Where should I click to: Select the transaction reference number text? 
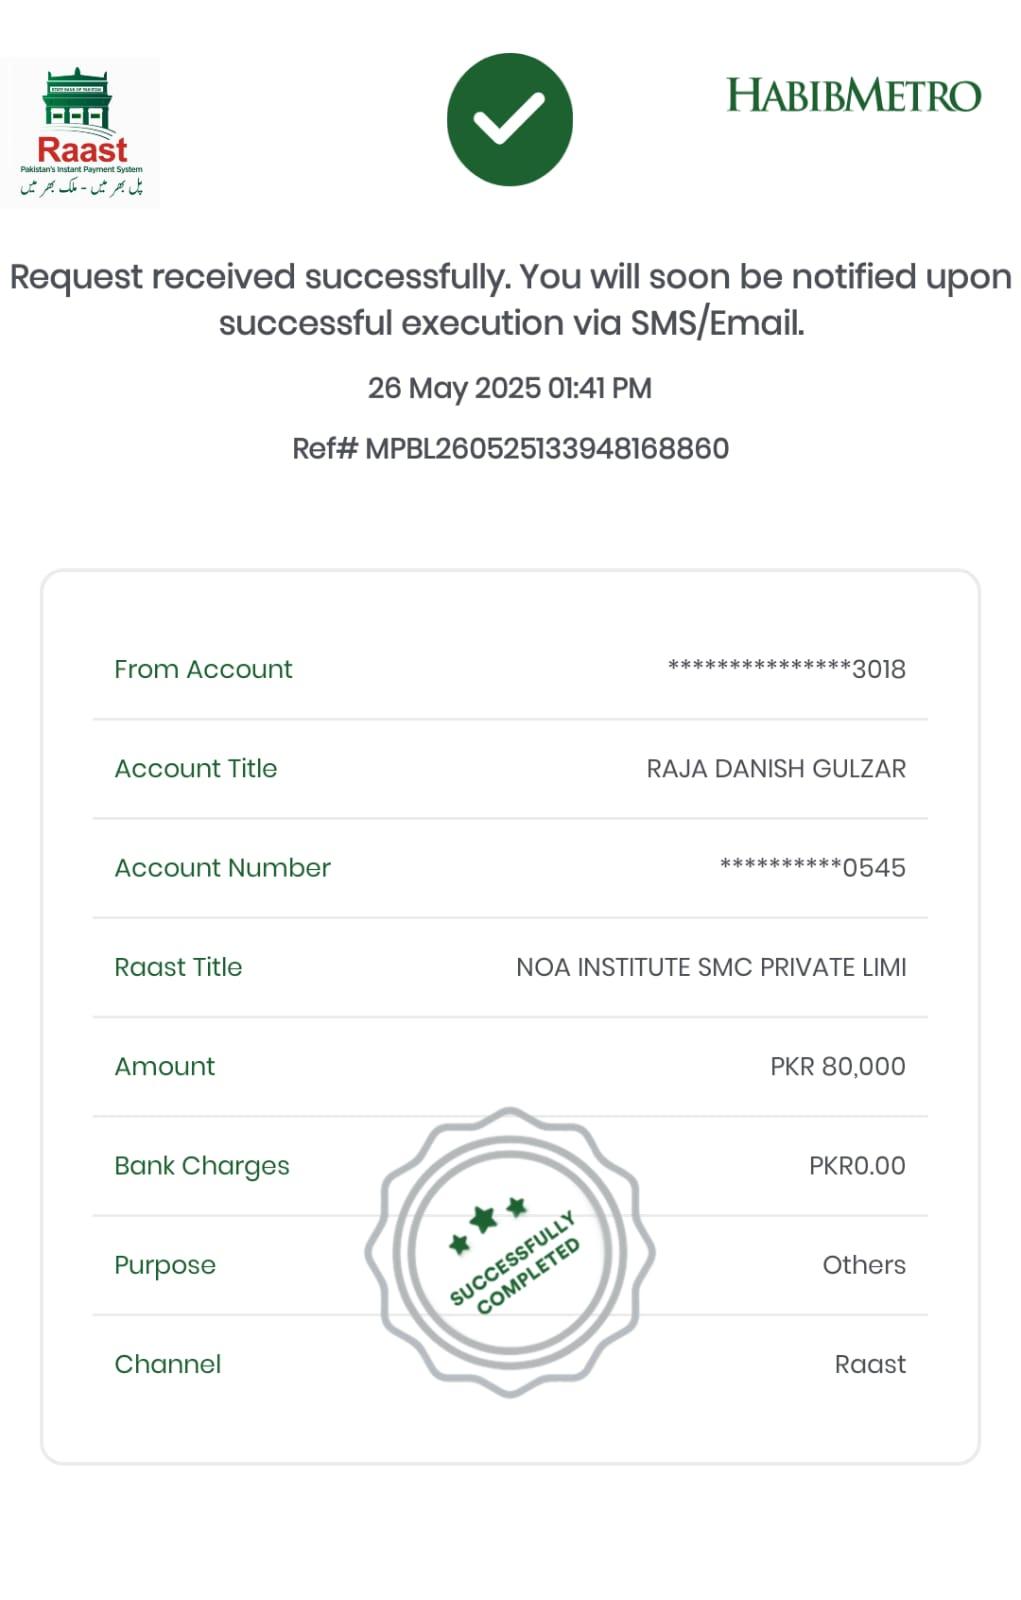click(510, 448)
